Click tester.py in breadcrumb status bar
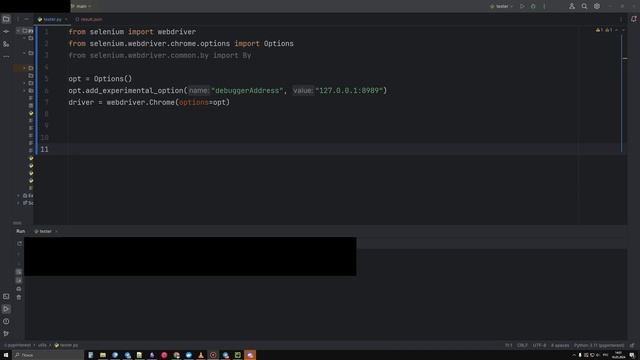 tap(66, 345)
